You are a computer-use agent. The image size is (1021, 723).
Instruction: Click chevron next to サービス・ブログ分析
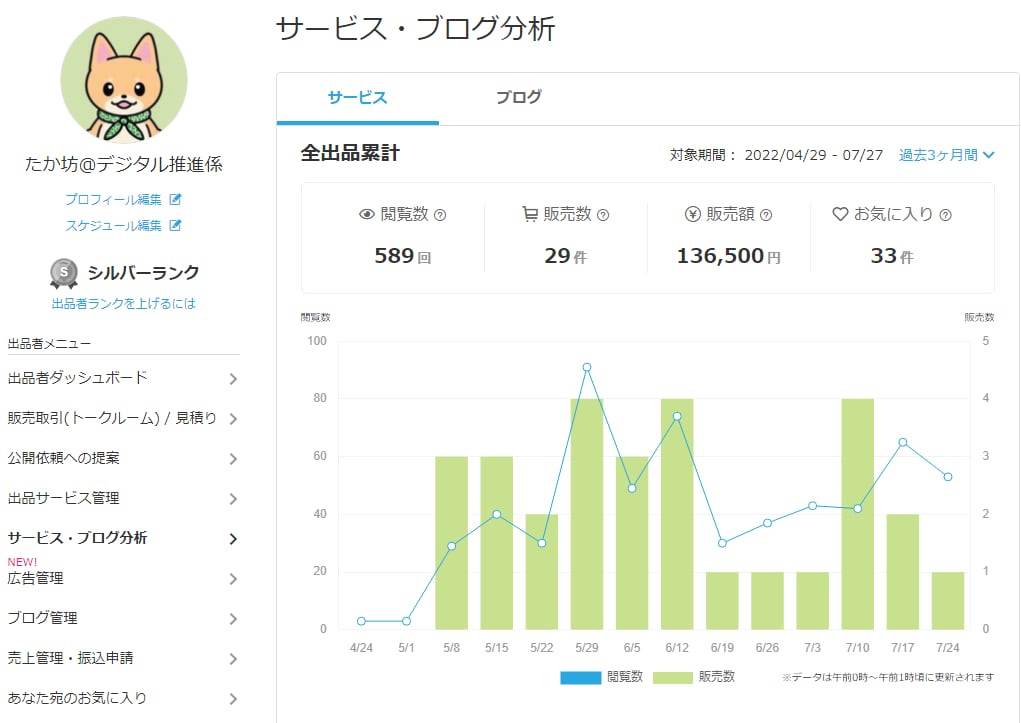[233, 539]
